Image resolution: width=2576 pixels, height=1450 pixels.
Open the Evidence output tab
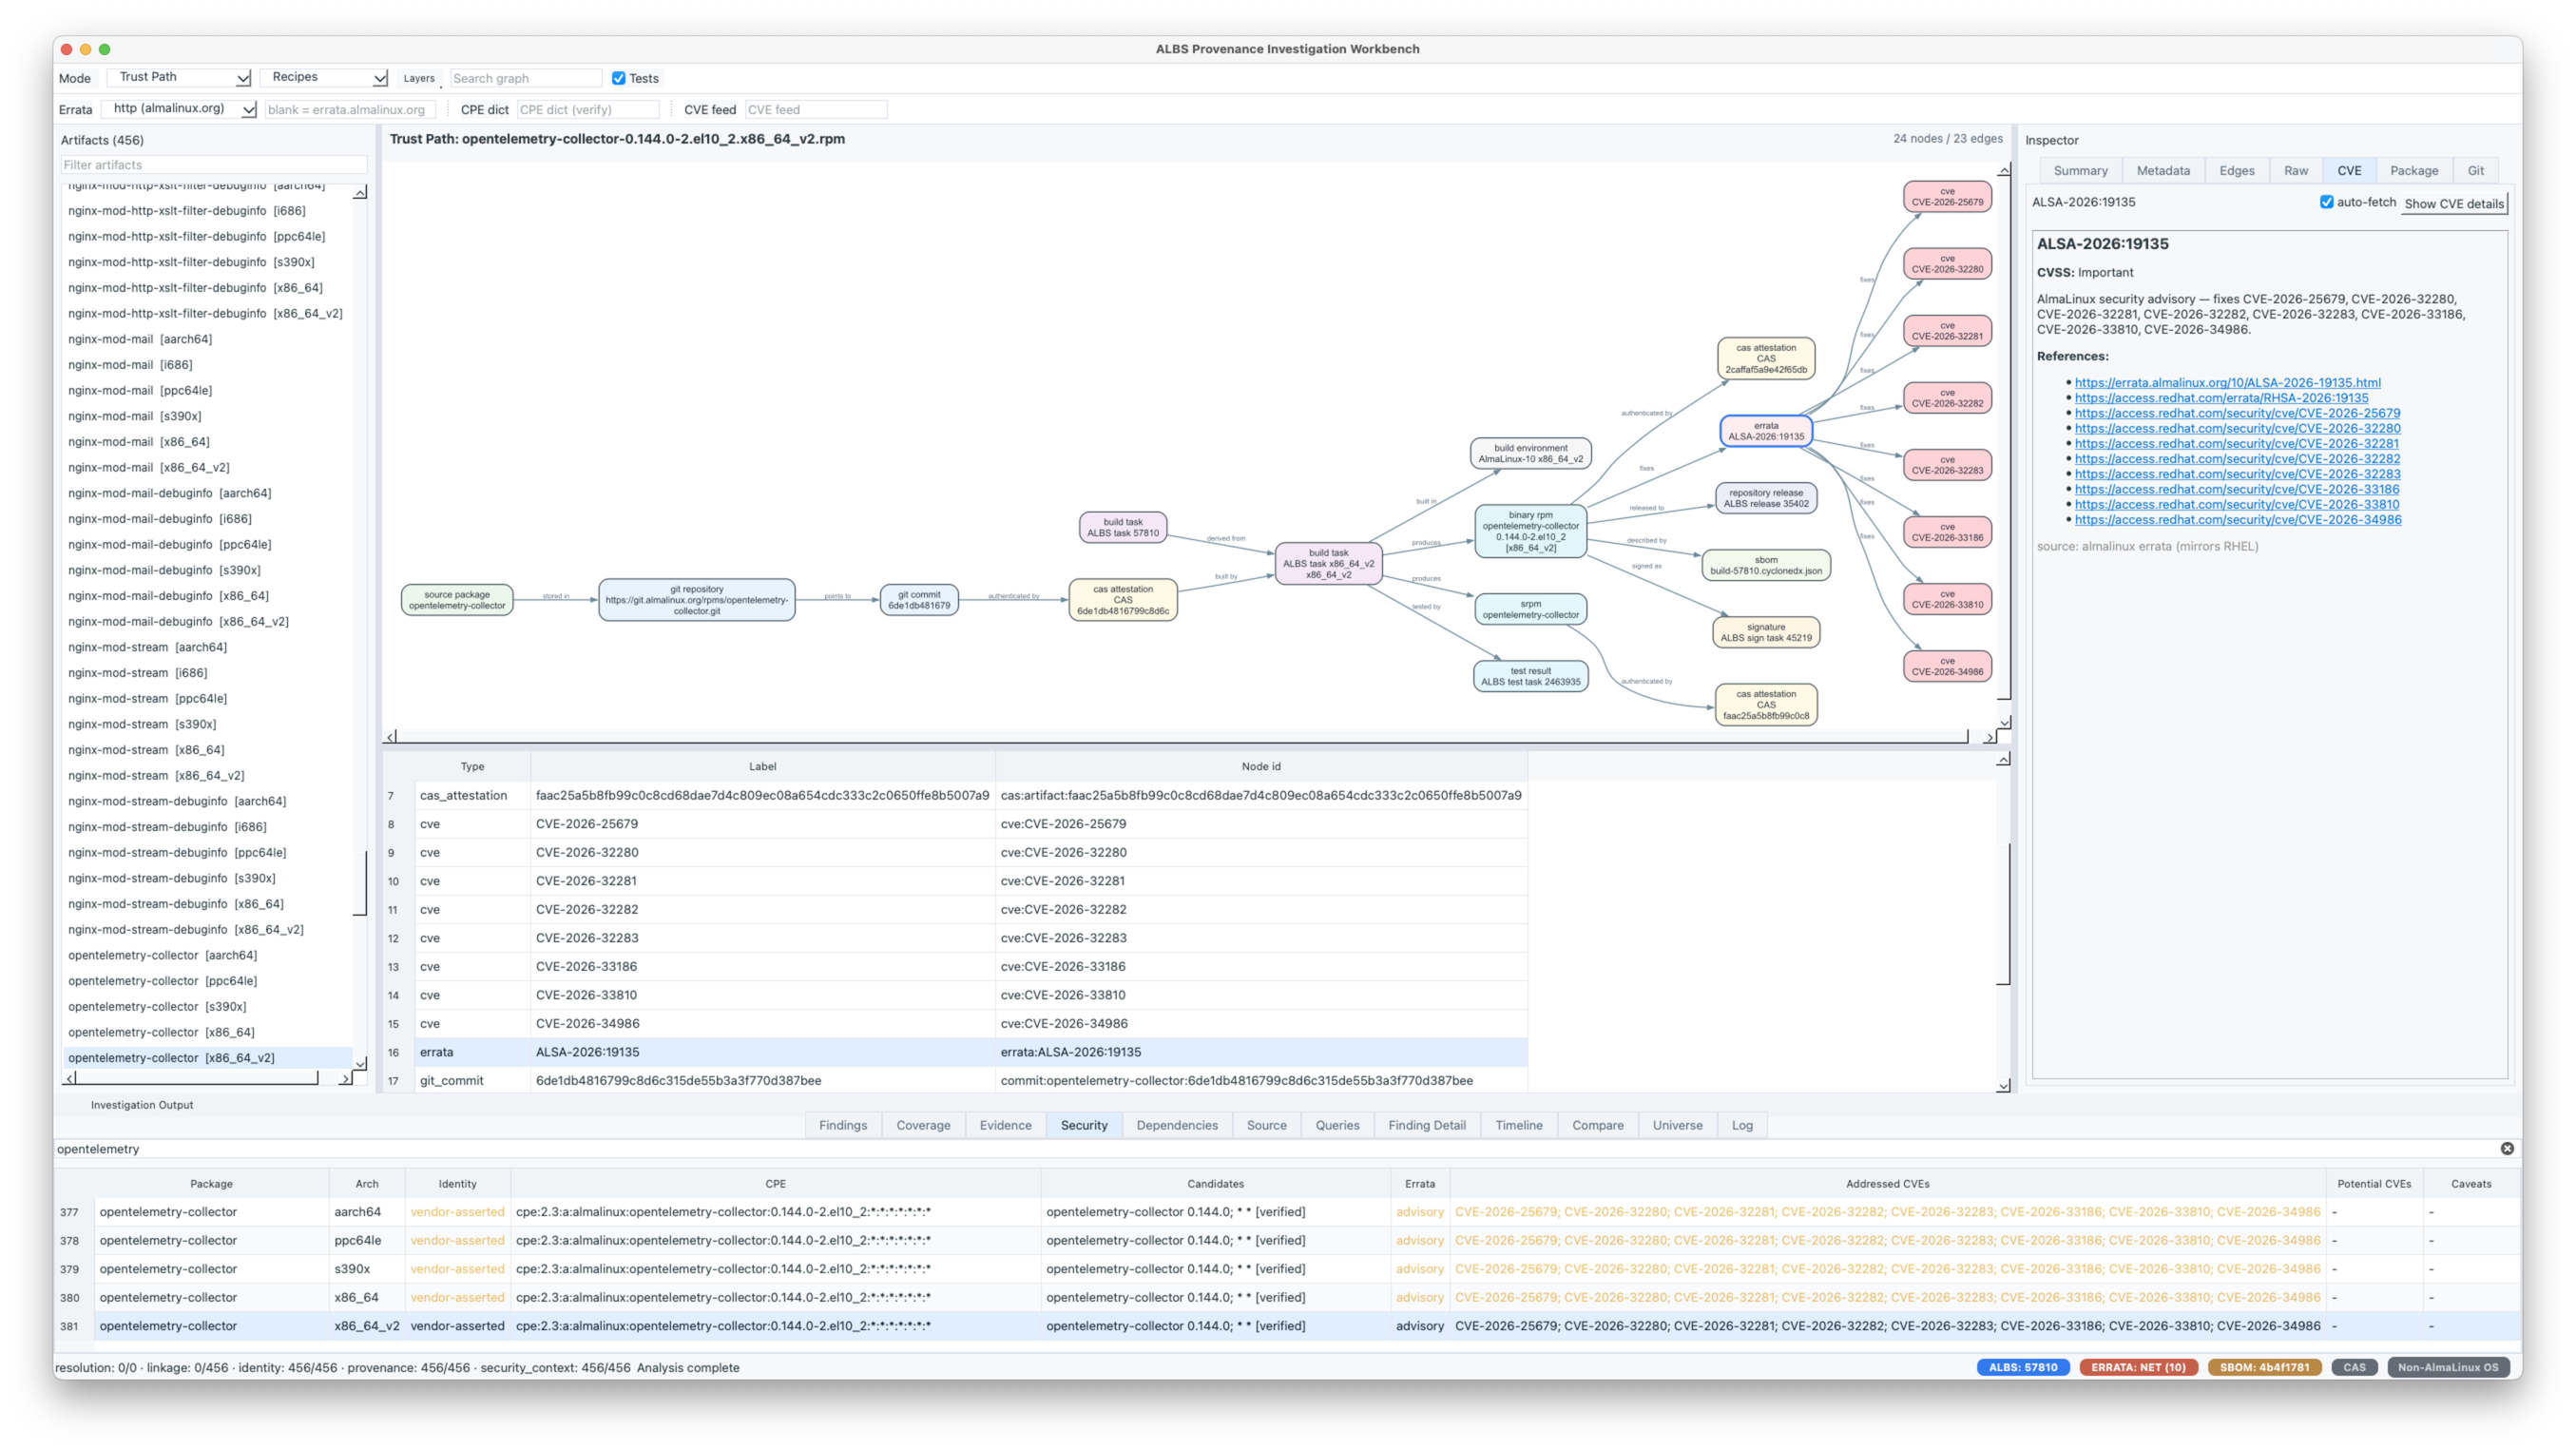pos(1005,1125)
